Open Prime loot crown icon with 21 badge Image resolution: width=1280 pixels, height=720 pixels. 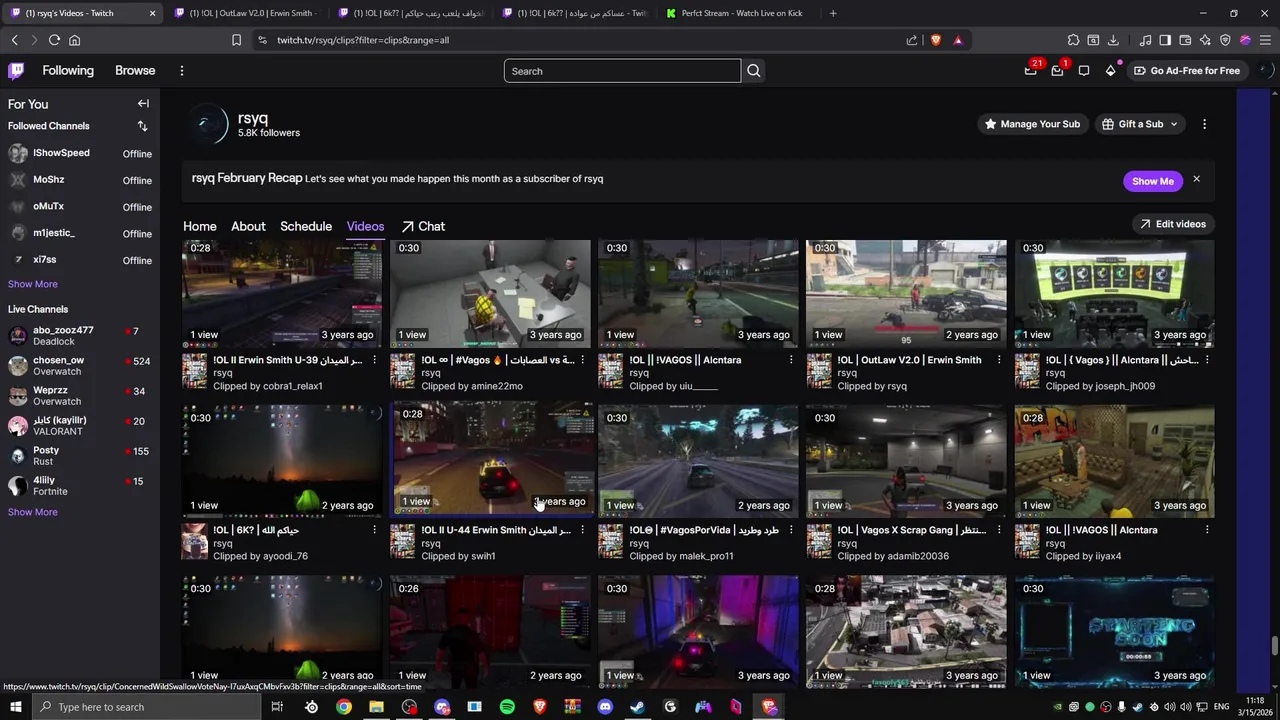pos(1031,70)
